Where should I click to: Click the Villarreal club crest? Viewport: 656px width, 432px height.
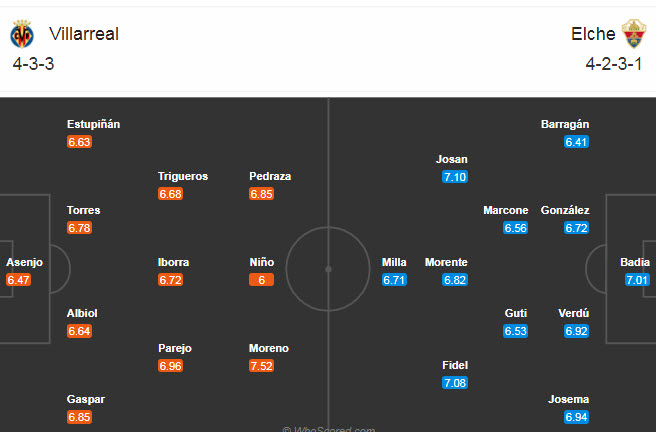22,35
